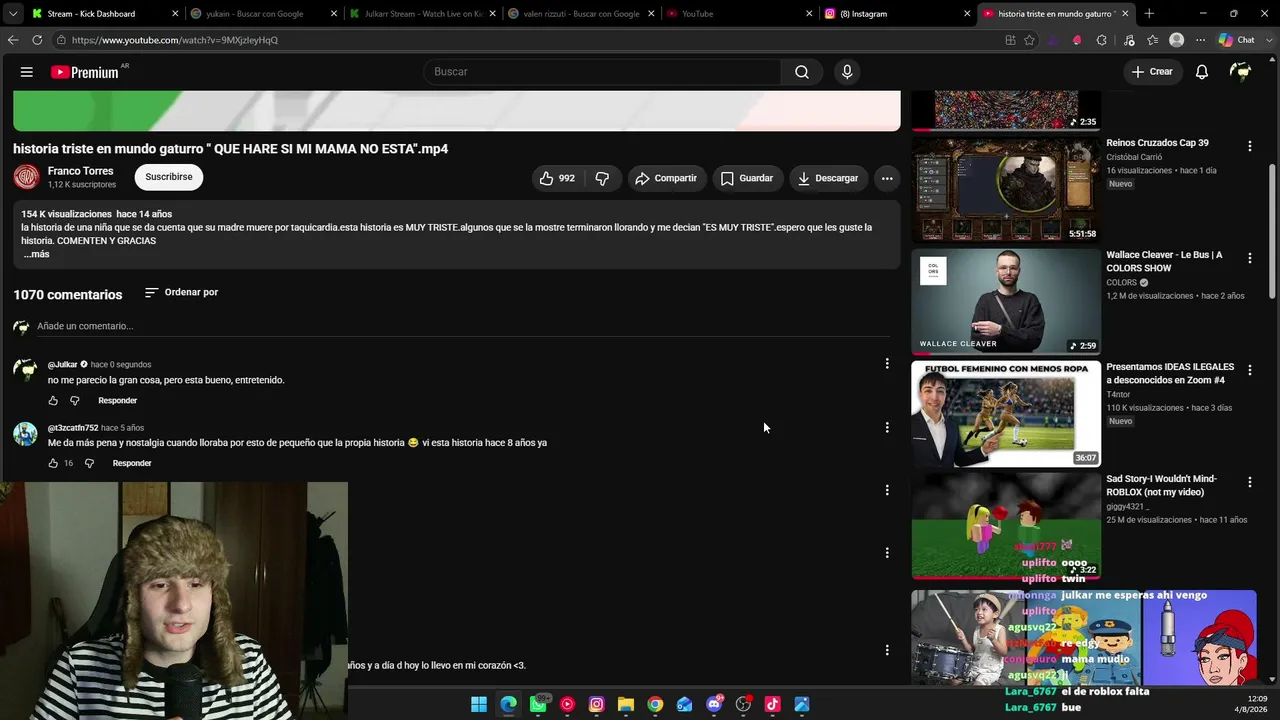
Task: Open the Reinos Cruzados Cap 39 thumbnail
Action: click(1006, 190)
